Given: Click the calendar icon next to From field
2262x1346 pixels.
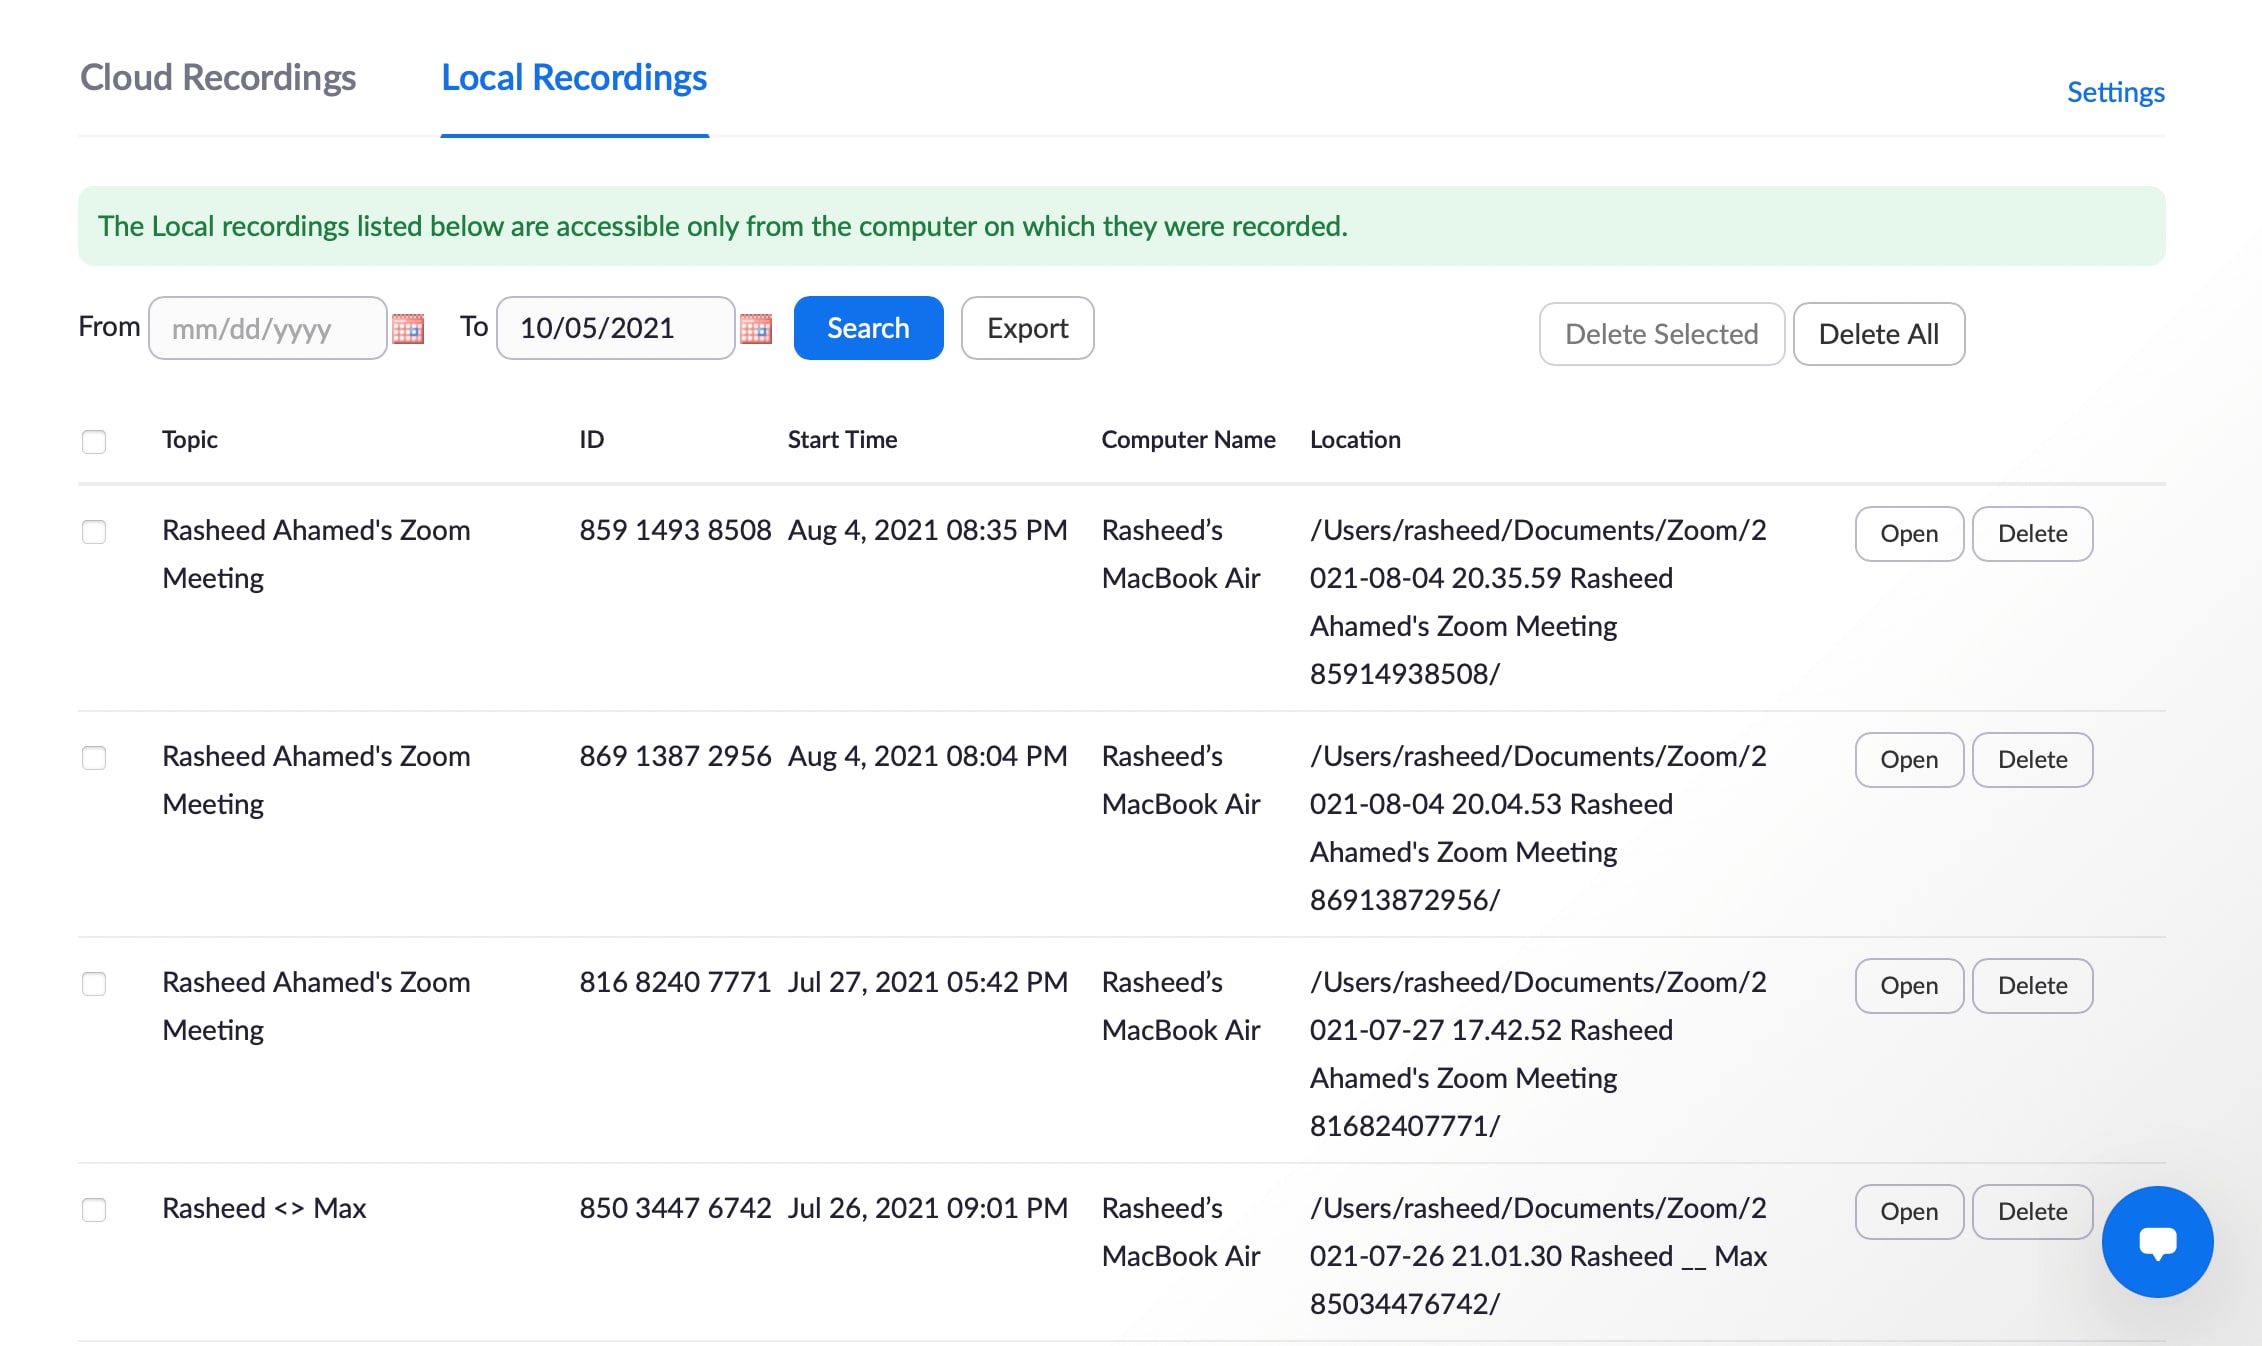Looking at the screenshot, I should 407,328.
